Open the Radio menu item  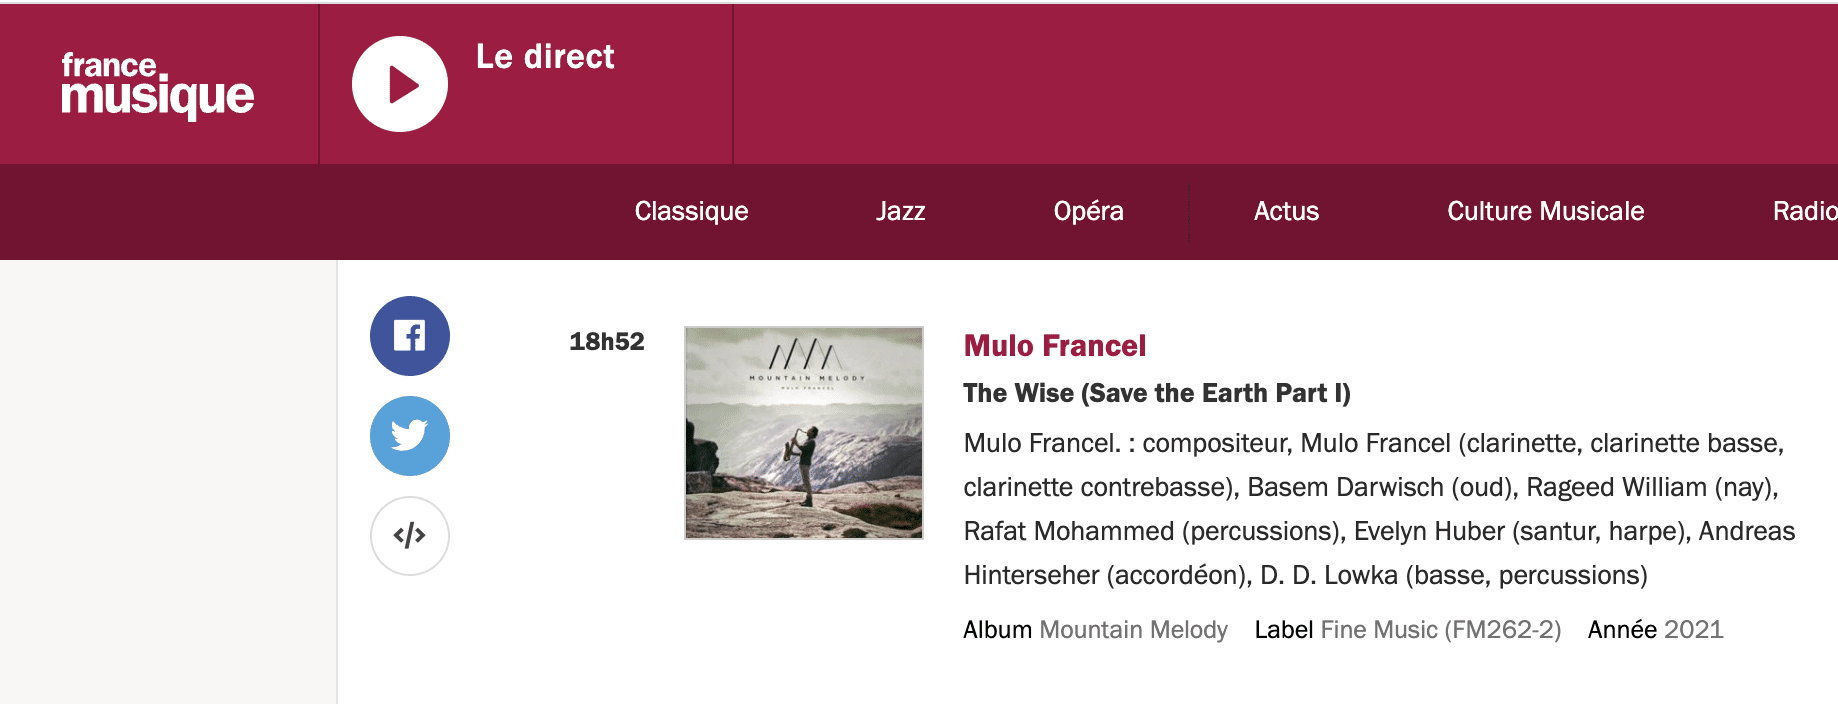click(1805, 211)
